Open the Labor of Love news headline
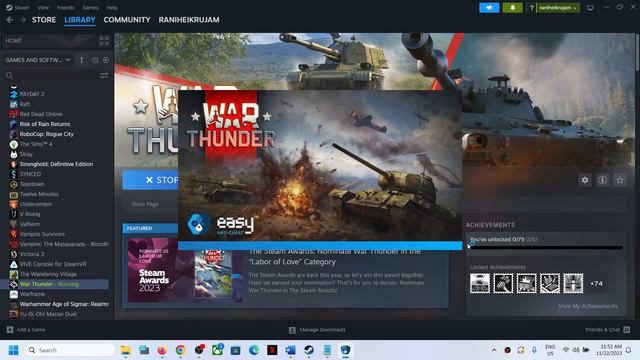The image size is (640, 360). (x=335, y=256)
